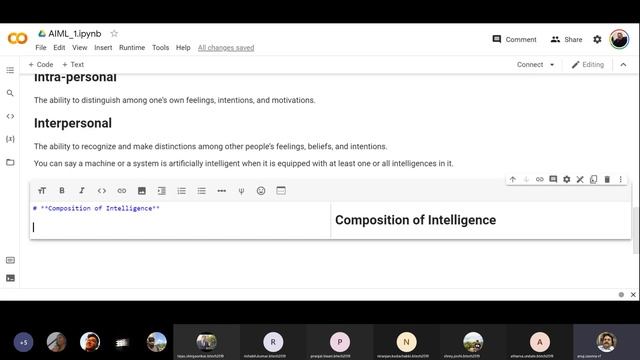The height and width of the screenshot is (360, 640).
Task: Add a comment on the cell
Action: 553,179
